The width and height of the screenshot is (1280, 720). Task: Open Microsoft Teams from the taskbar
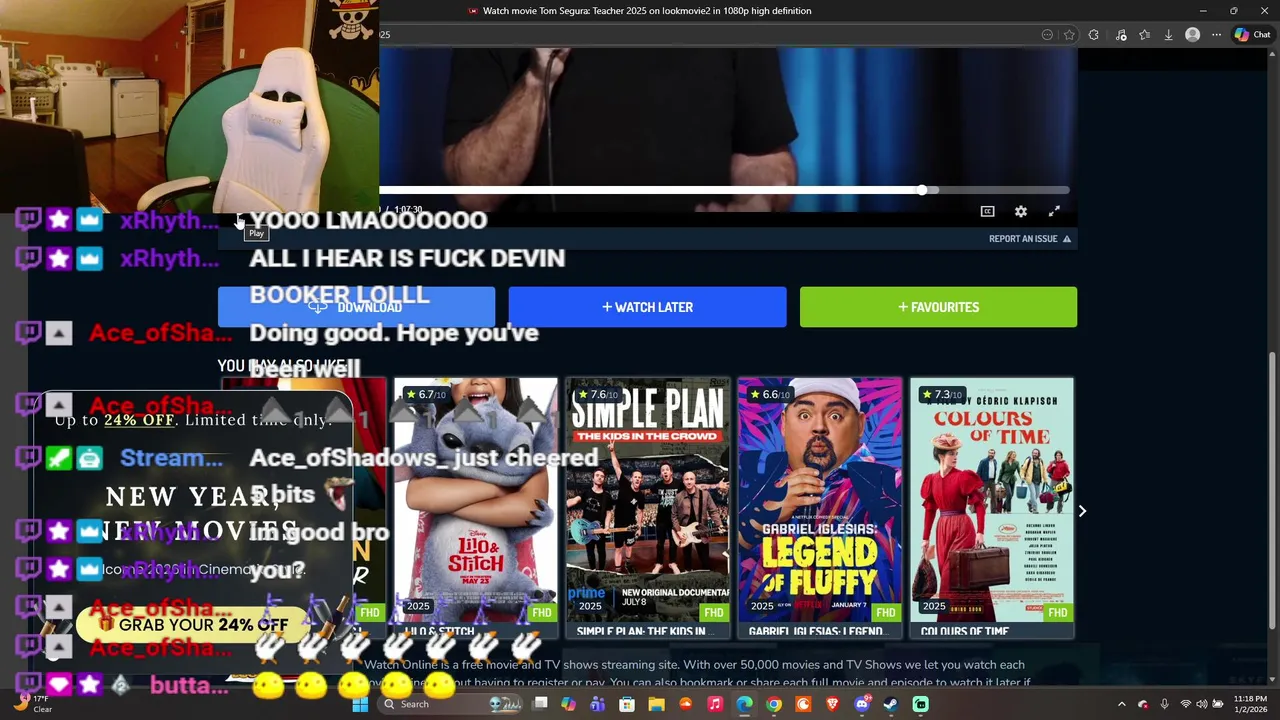[598, 704]
